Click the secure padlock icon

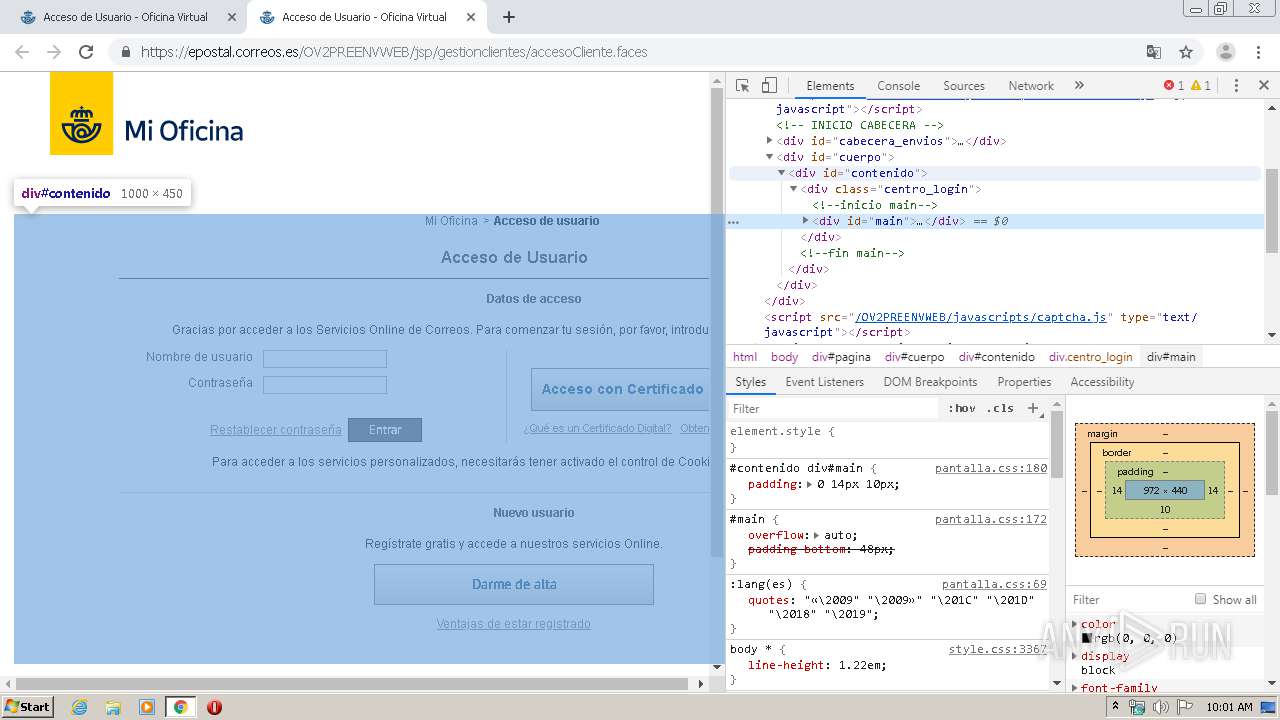(x=126, y=52)
